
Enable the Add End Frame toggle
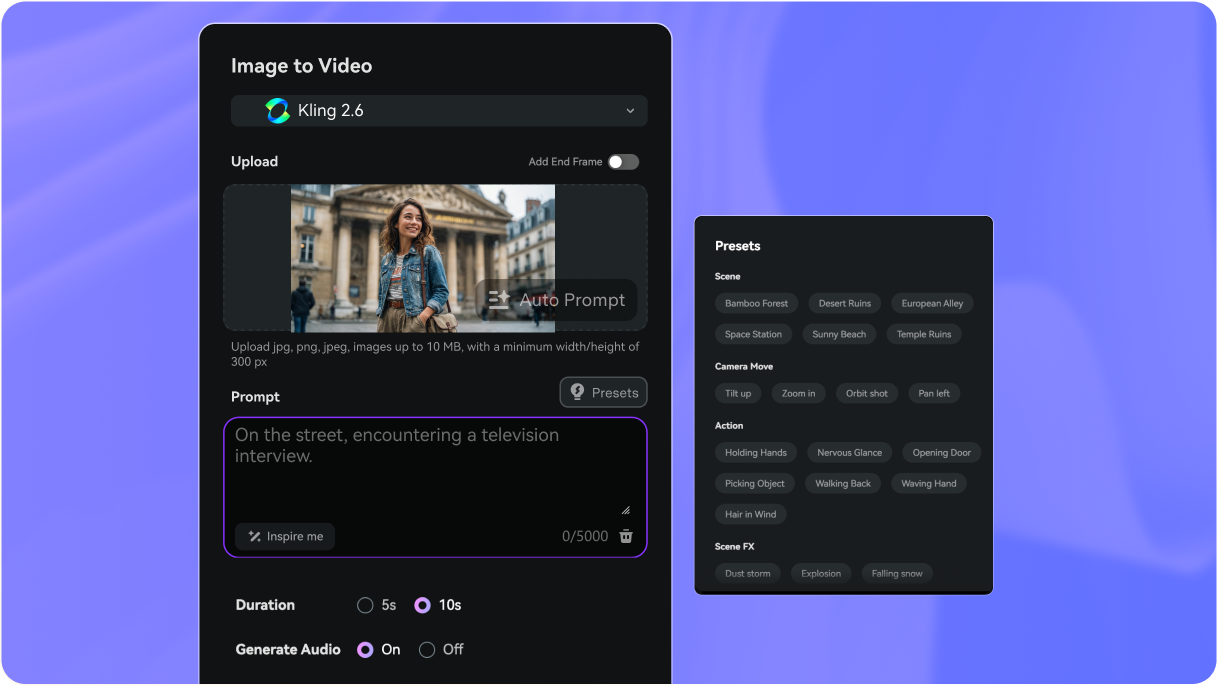coord(623,161)
